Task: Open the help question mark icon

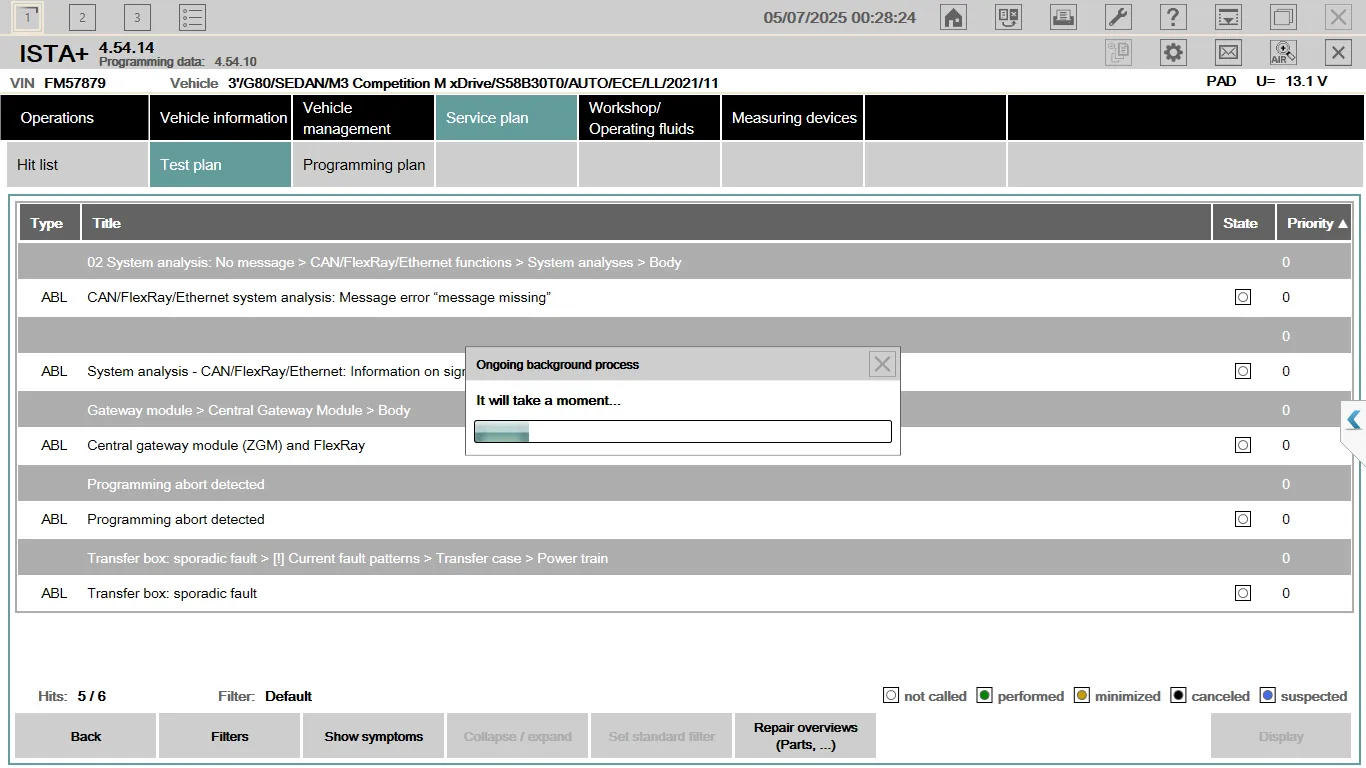Action: click(x=1173, y=17)
